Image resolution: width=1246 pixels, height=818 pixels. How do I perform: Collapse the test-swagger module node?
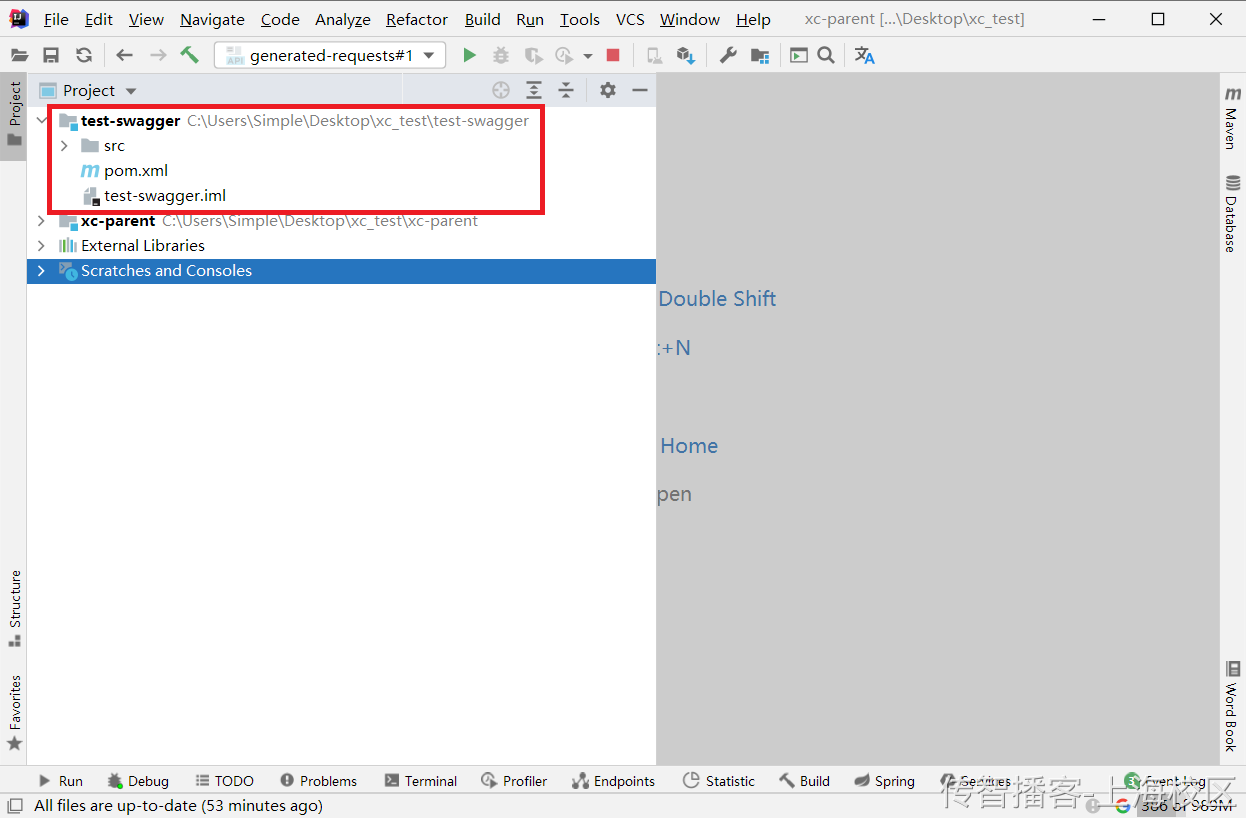(41, 121)
